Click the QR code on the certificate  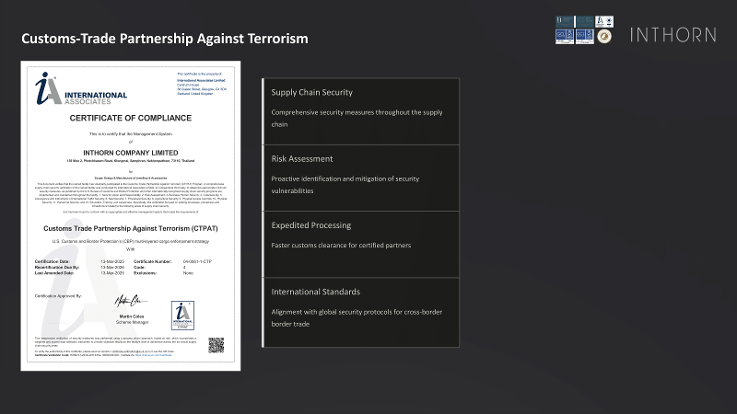pyautogui.click(x=216, y=345)
